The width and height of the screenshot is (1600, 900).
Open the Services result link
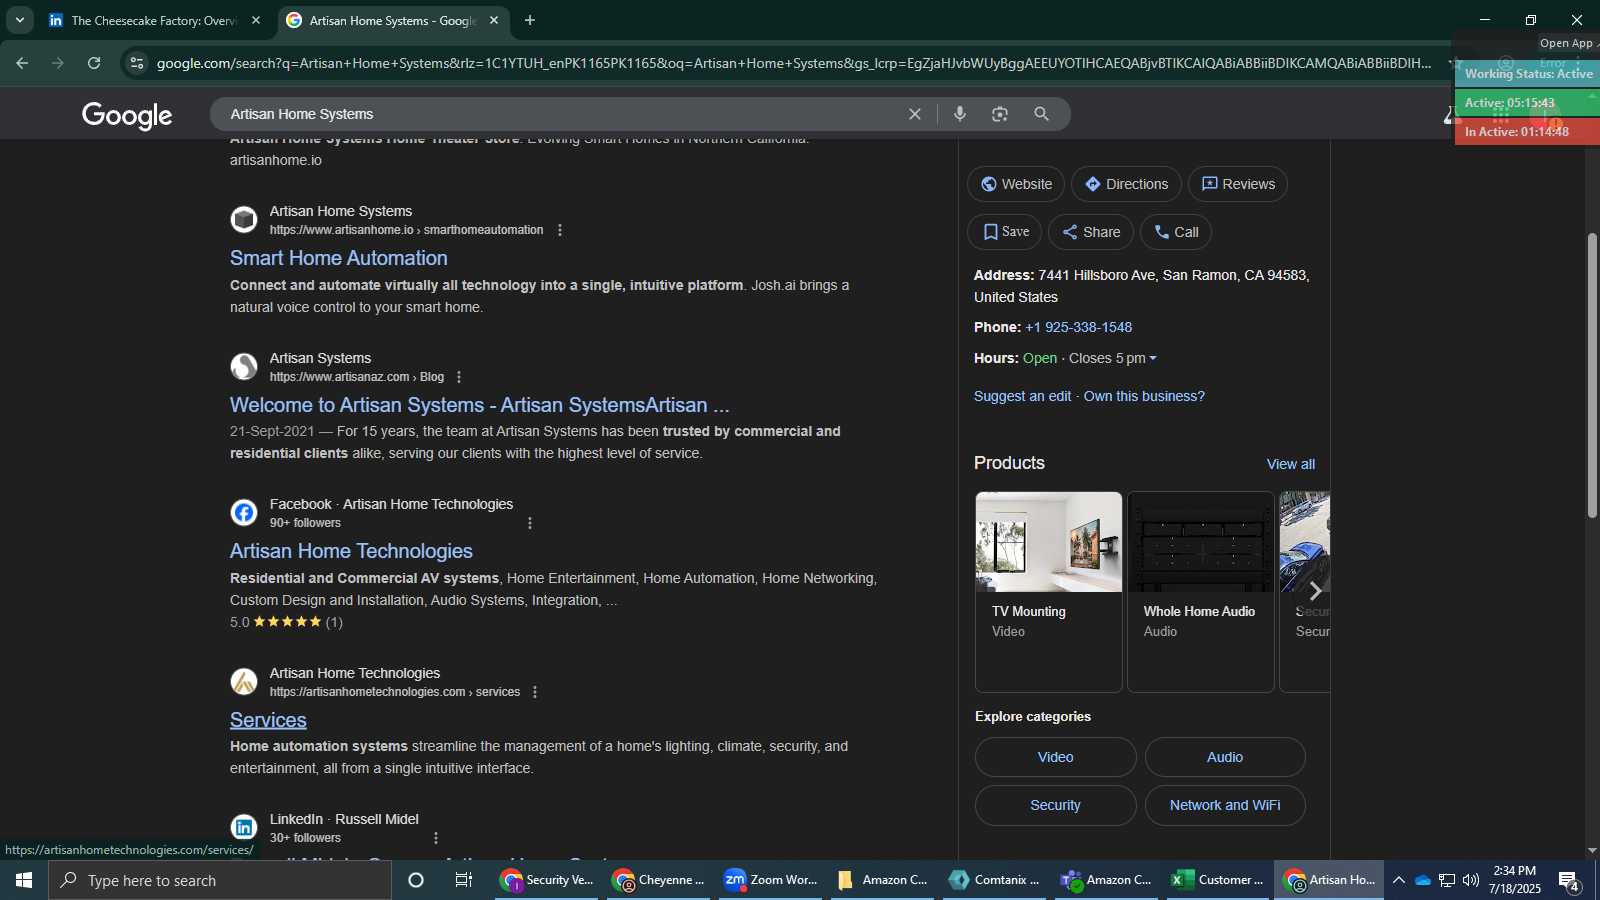point(268,720)
